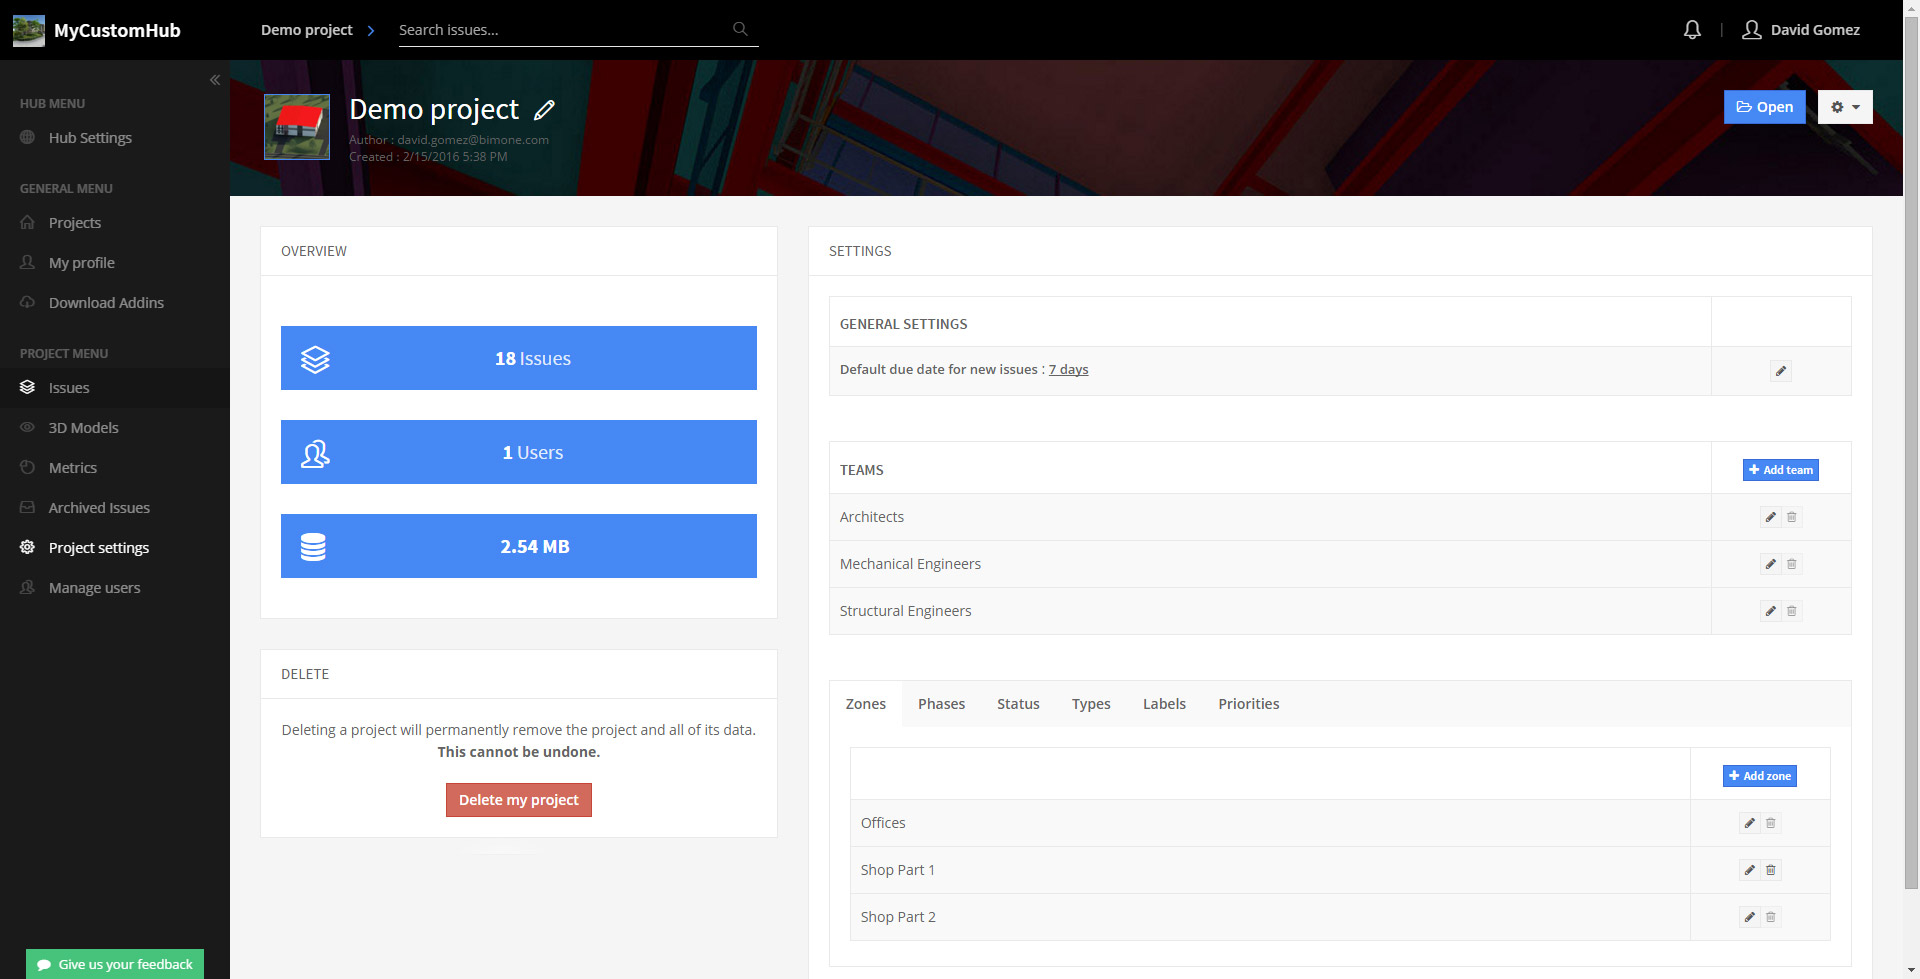The height and width of the screenshot is (979, 1920).
Task: Delete the Structural Engineers team
Action: (x=1792, y=611)
